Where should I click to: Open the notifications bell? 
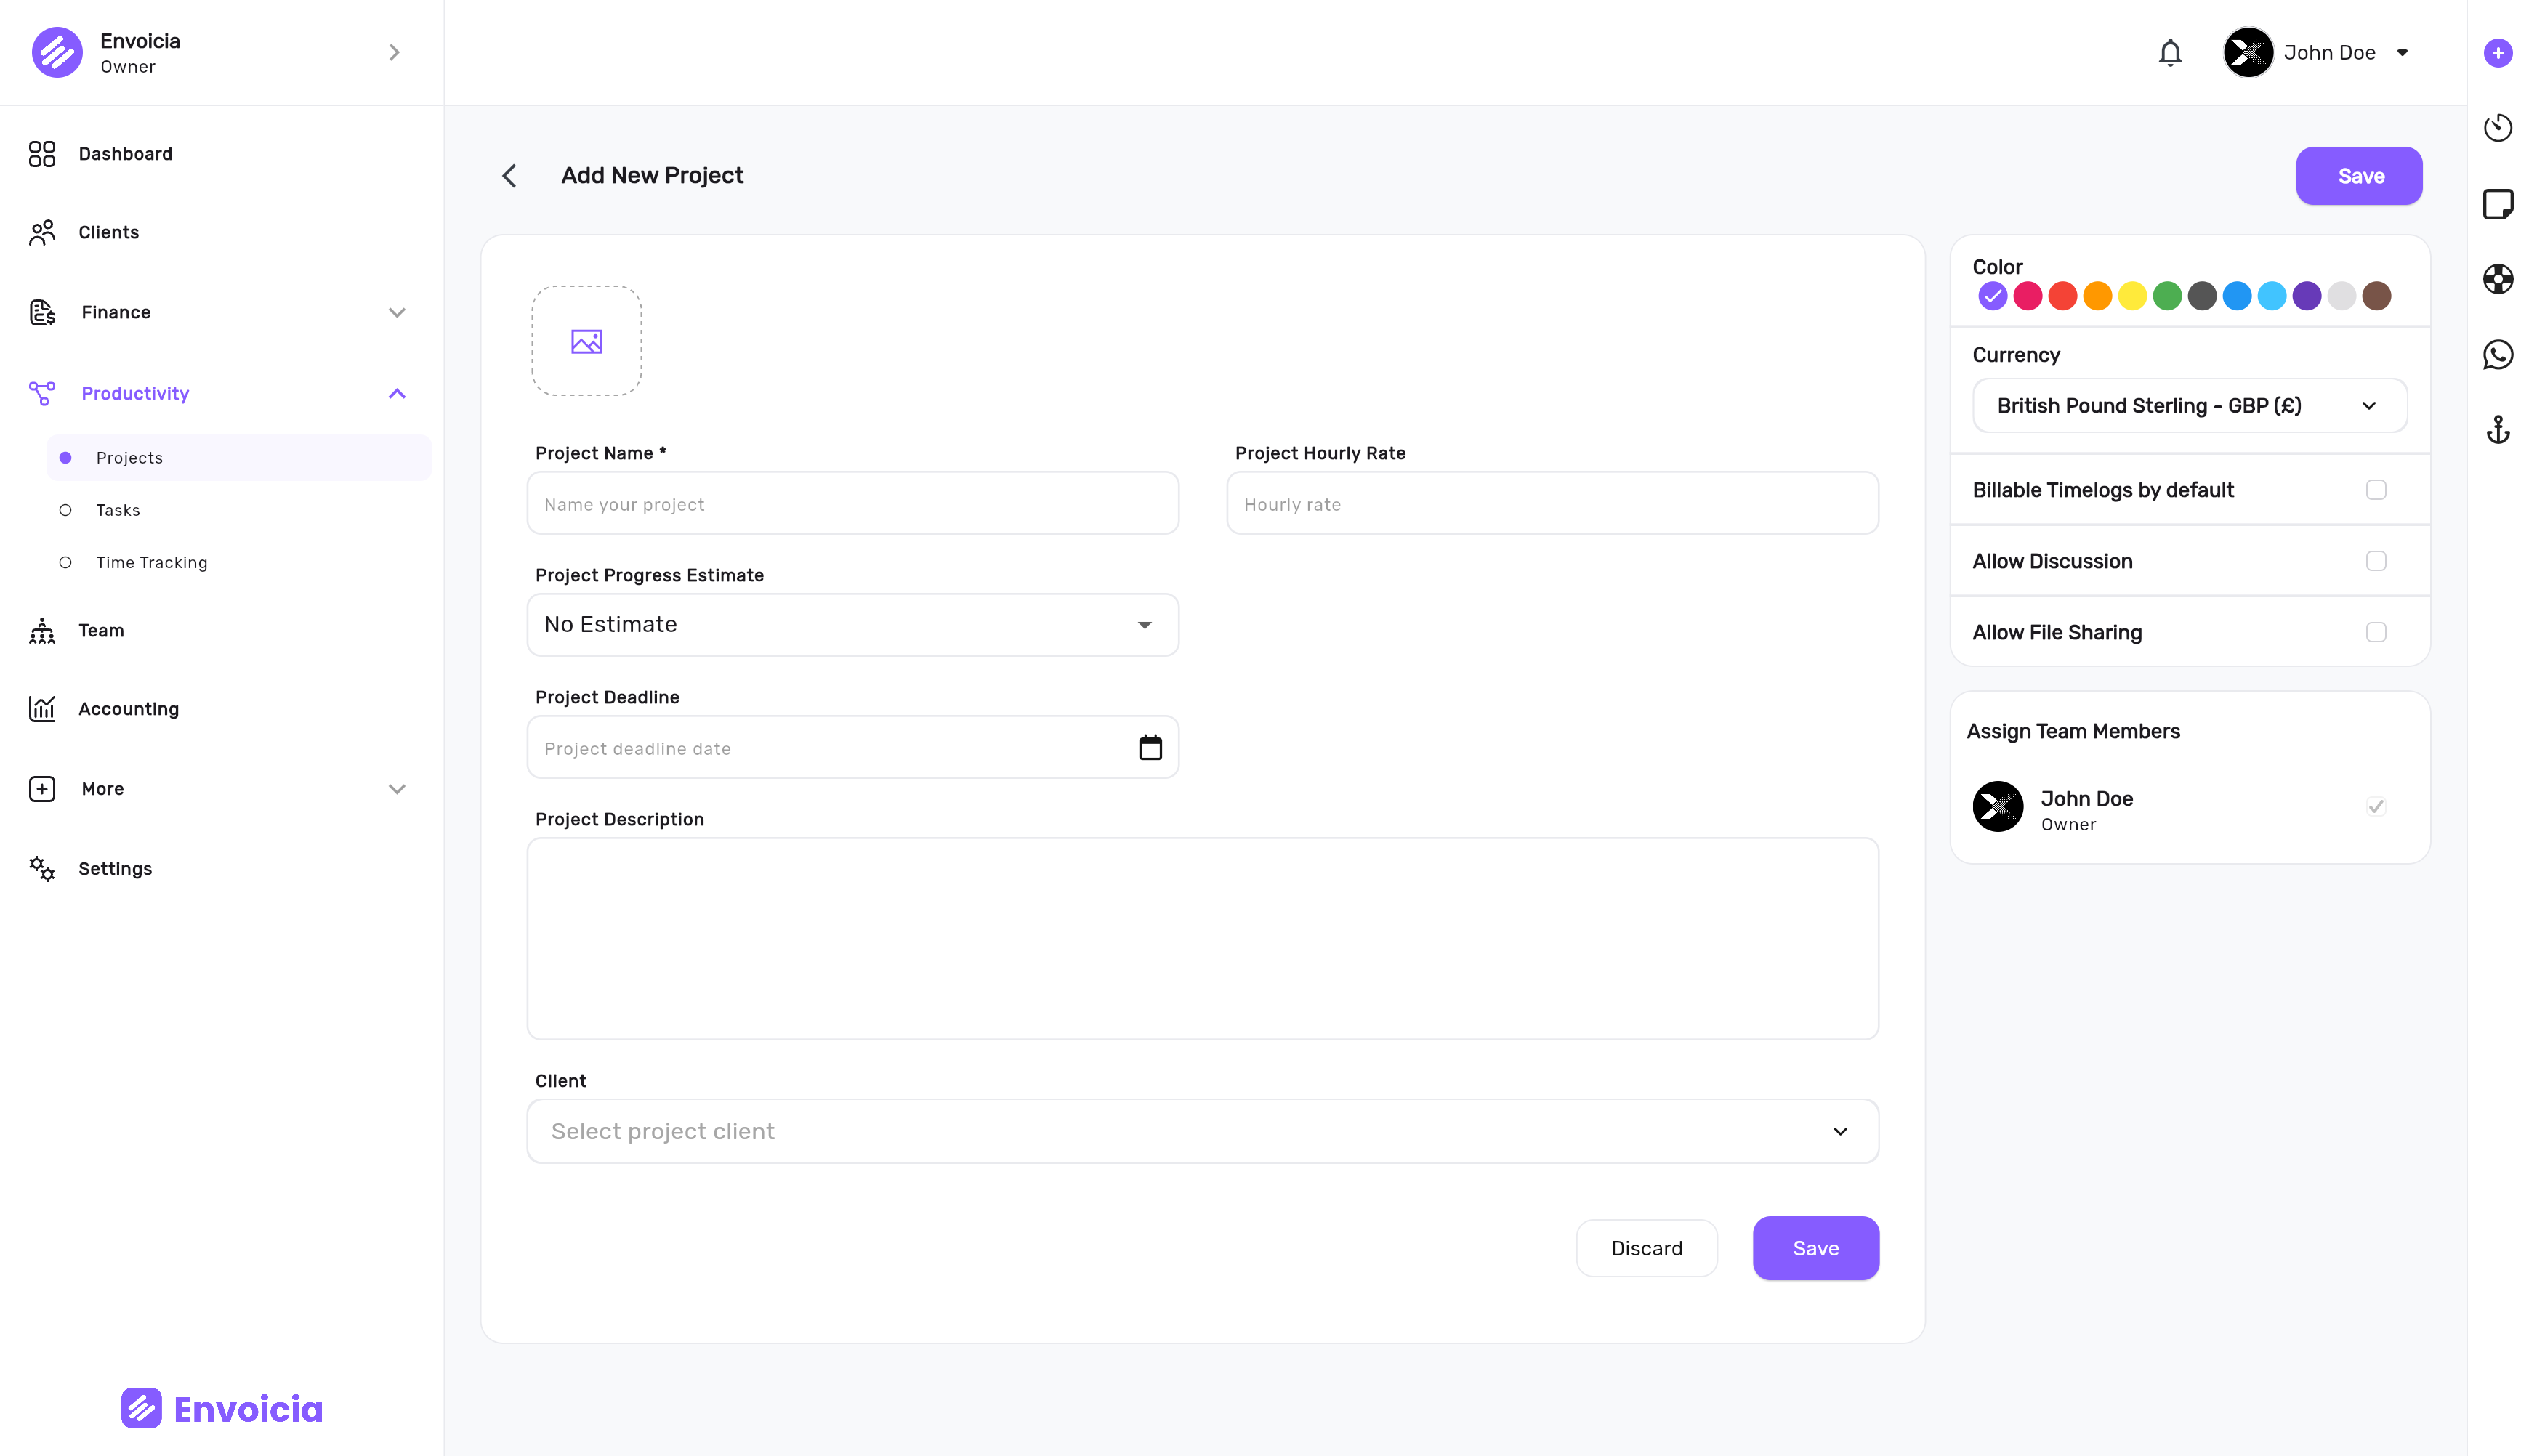click(x=2169, y=52)
